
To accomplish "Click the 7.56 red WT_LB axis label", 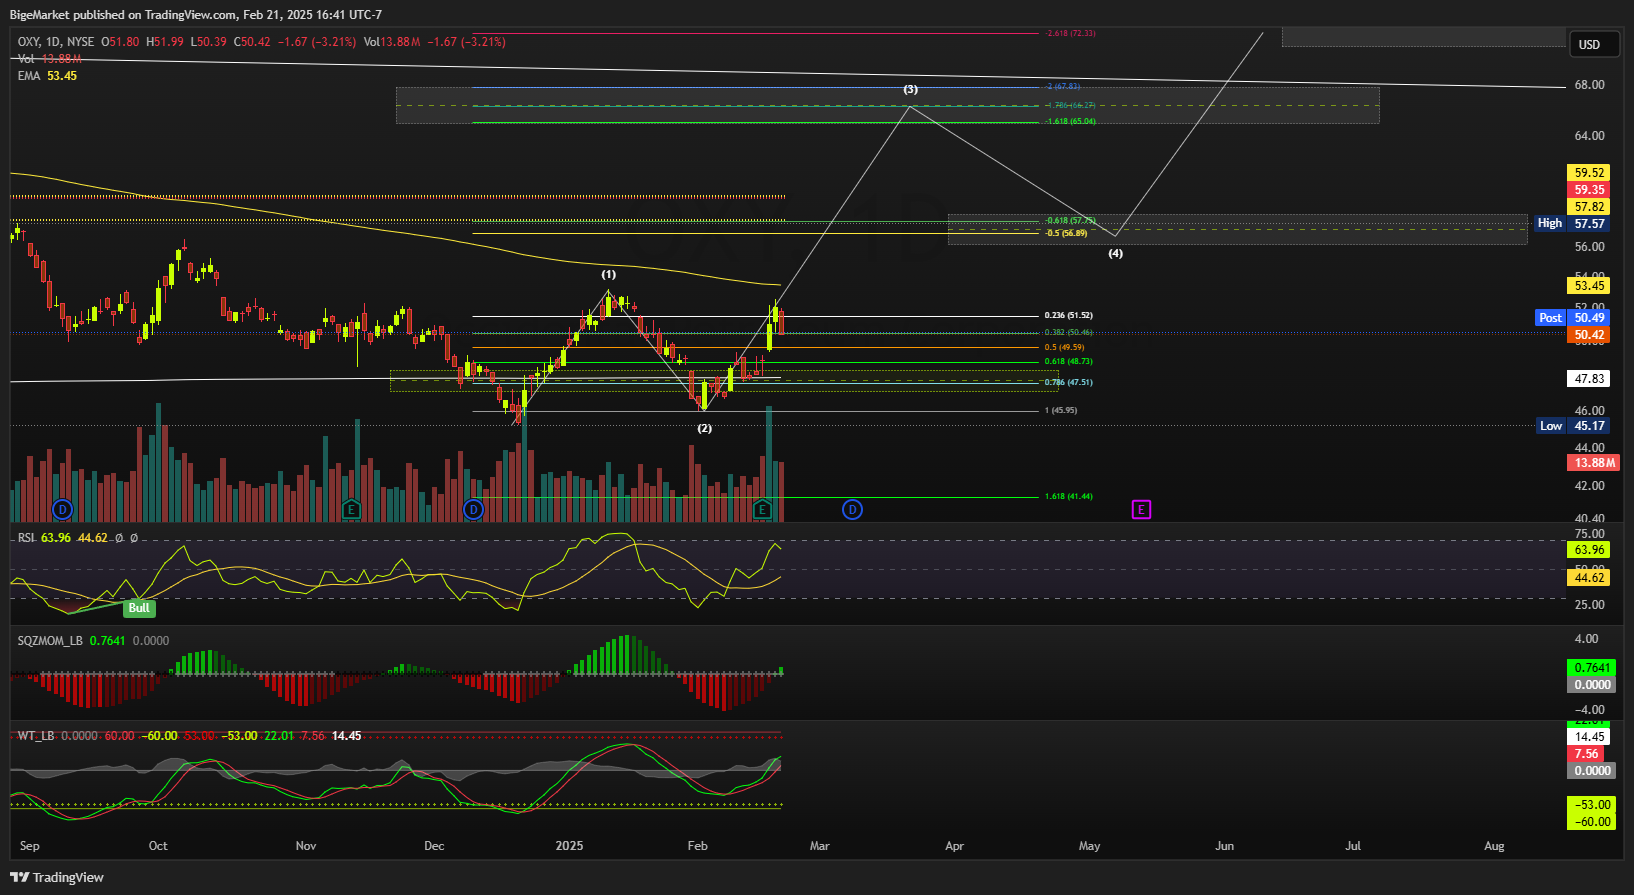I will (x=1586, y=754).
